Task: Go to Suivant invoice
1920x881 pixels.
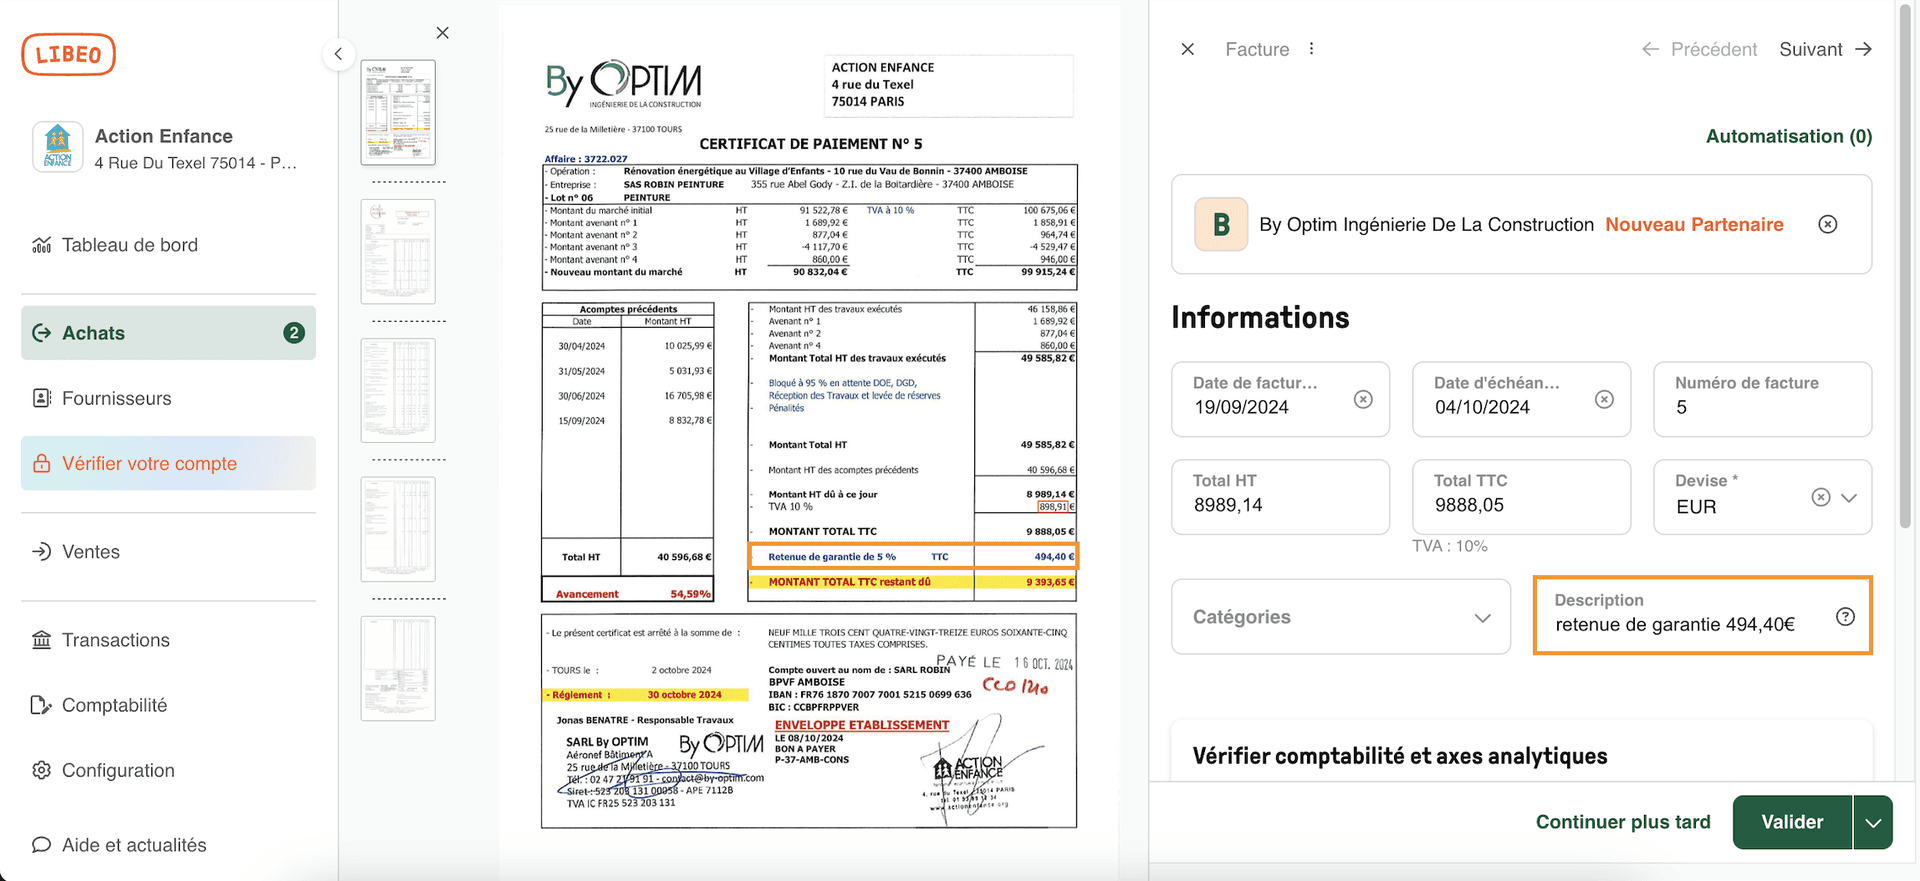Action: (1825, 49)
